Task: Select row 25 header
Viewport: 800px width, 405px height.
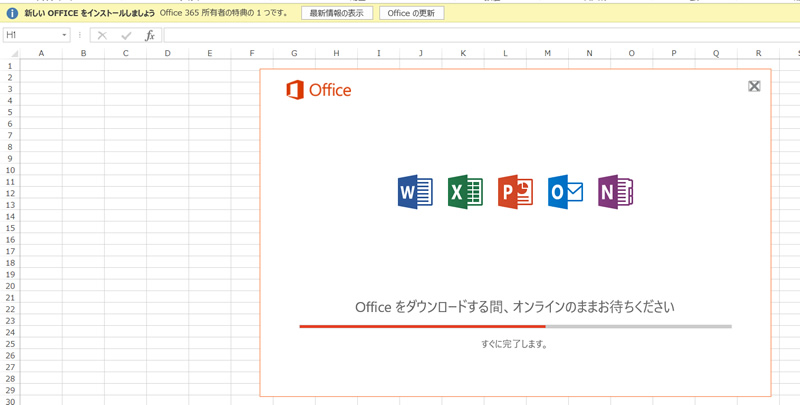Action: [x=10, y=344]
